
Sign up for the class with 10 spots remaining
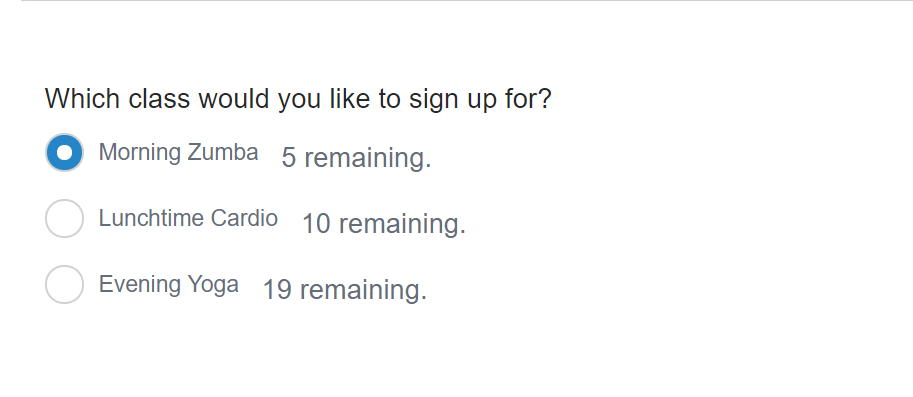tap(64, 218)
